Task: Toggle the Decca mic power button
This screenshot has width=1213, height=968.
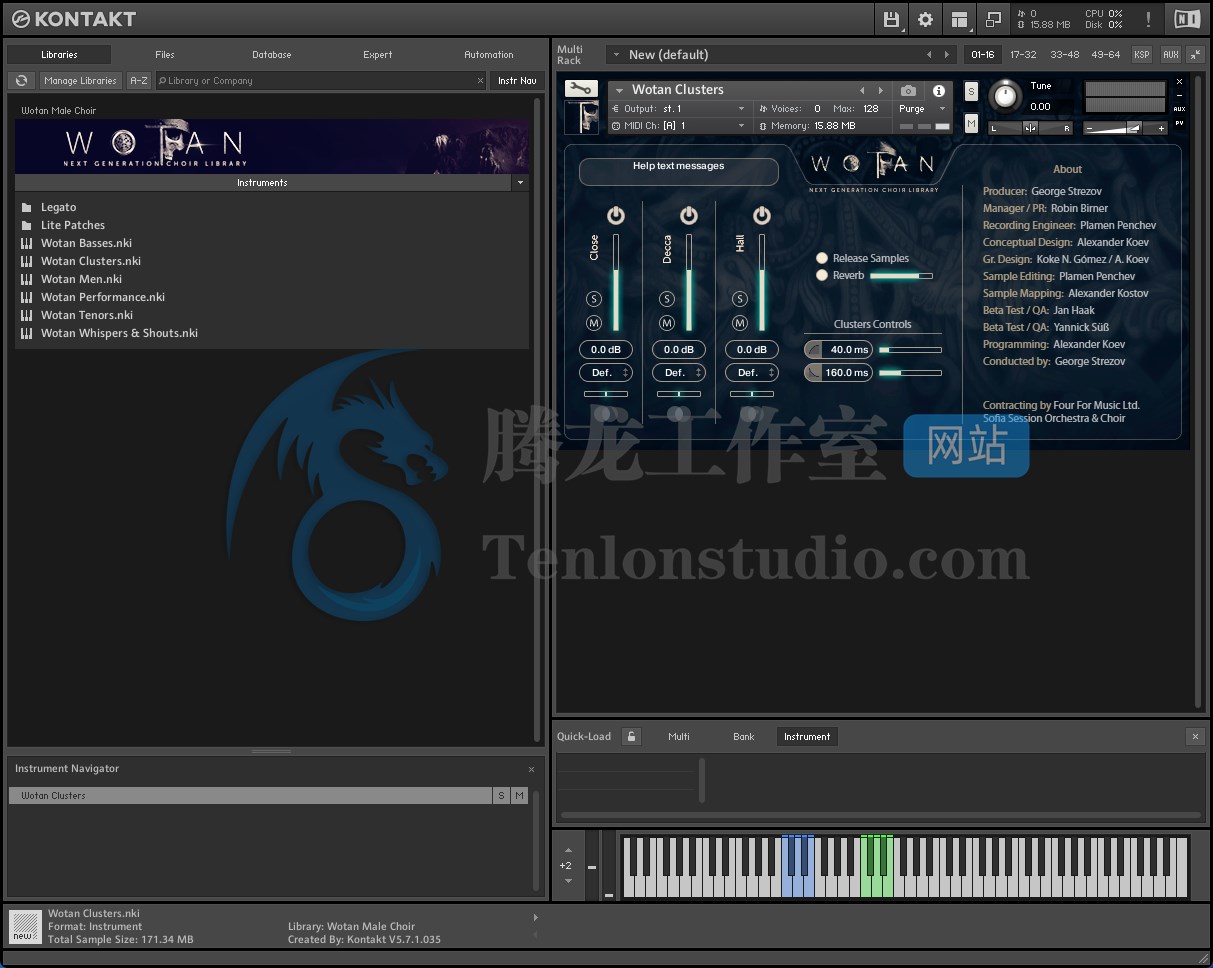Action: pos(688,215)
